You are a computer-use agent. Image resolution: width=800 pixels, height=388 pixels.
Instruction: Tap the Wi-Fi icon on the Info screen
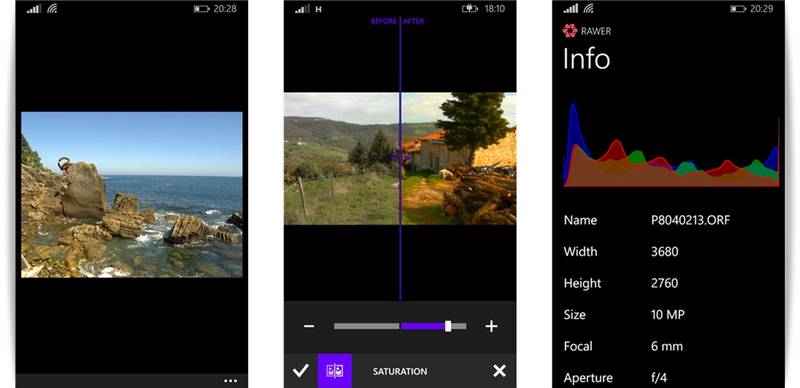point(588,9)
